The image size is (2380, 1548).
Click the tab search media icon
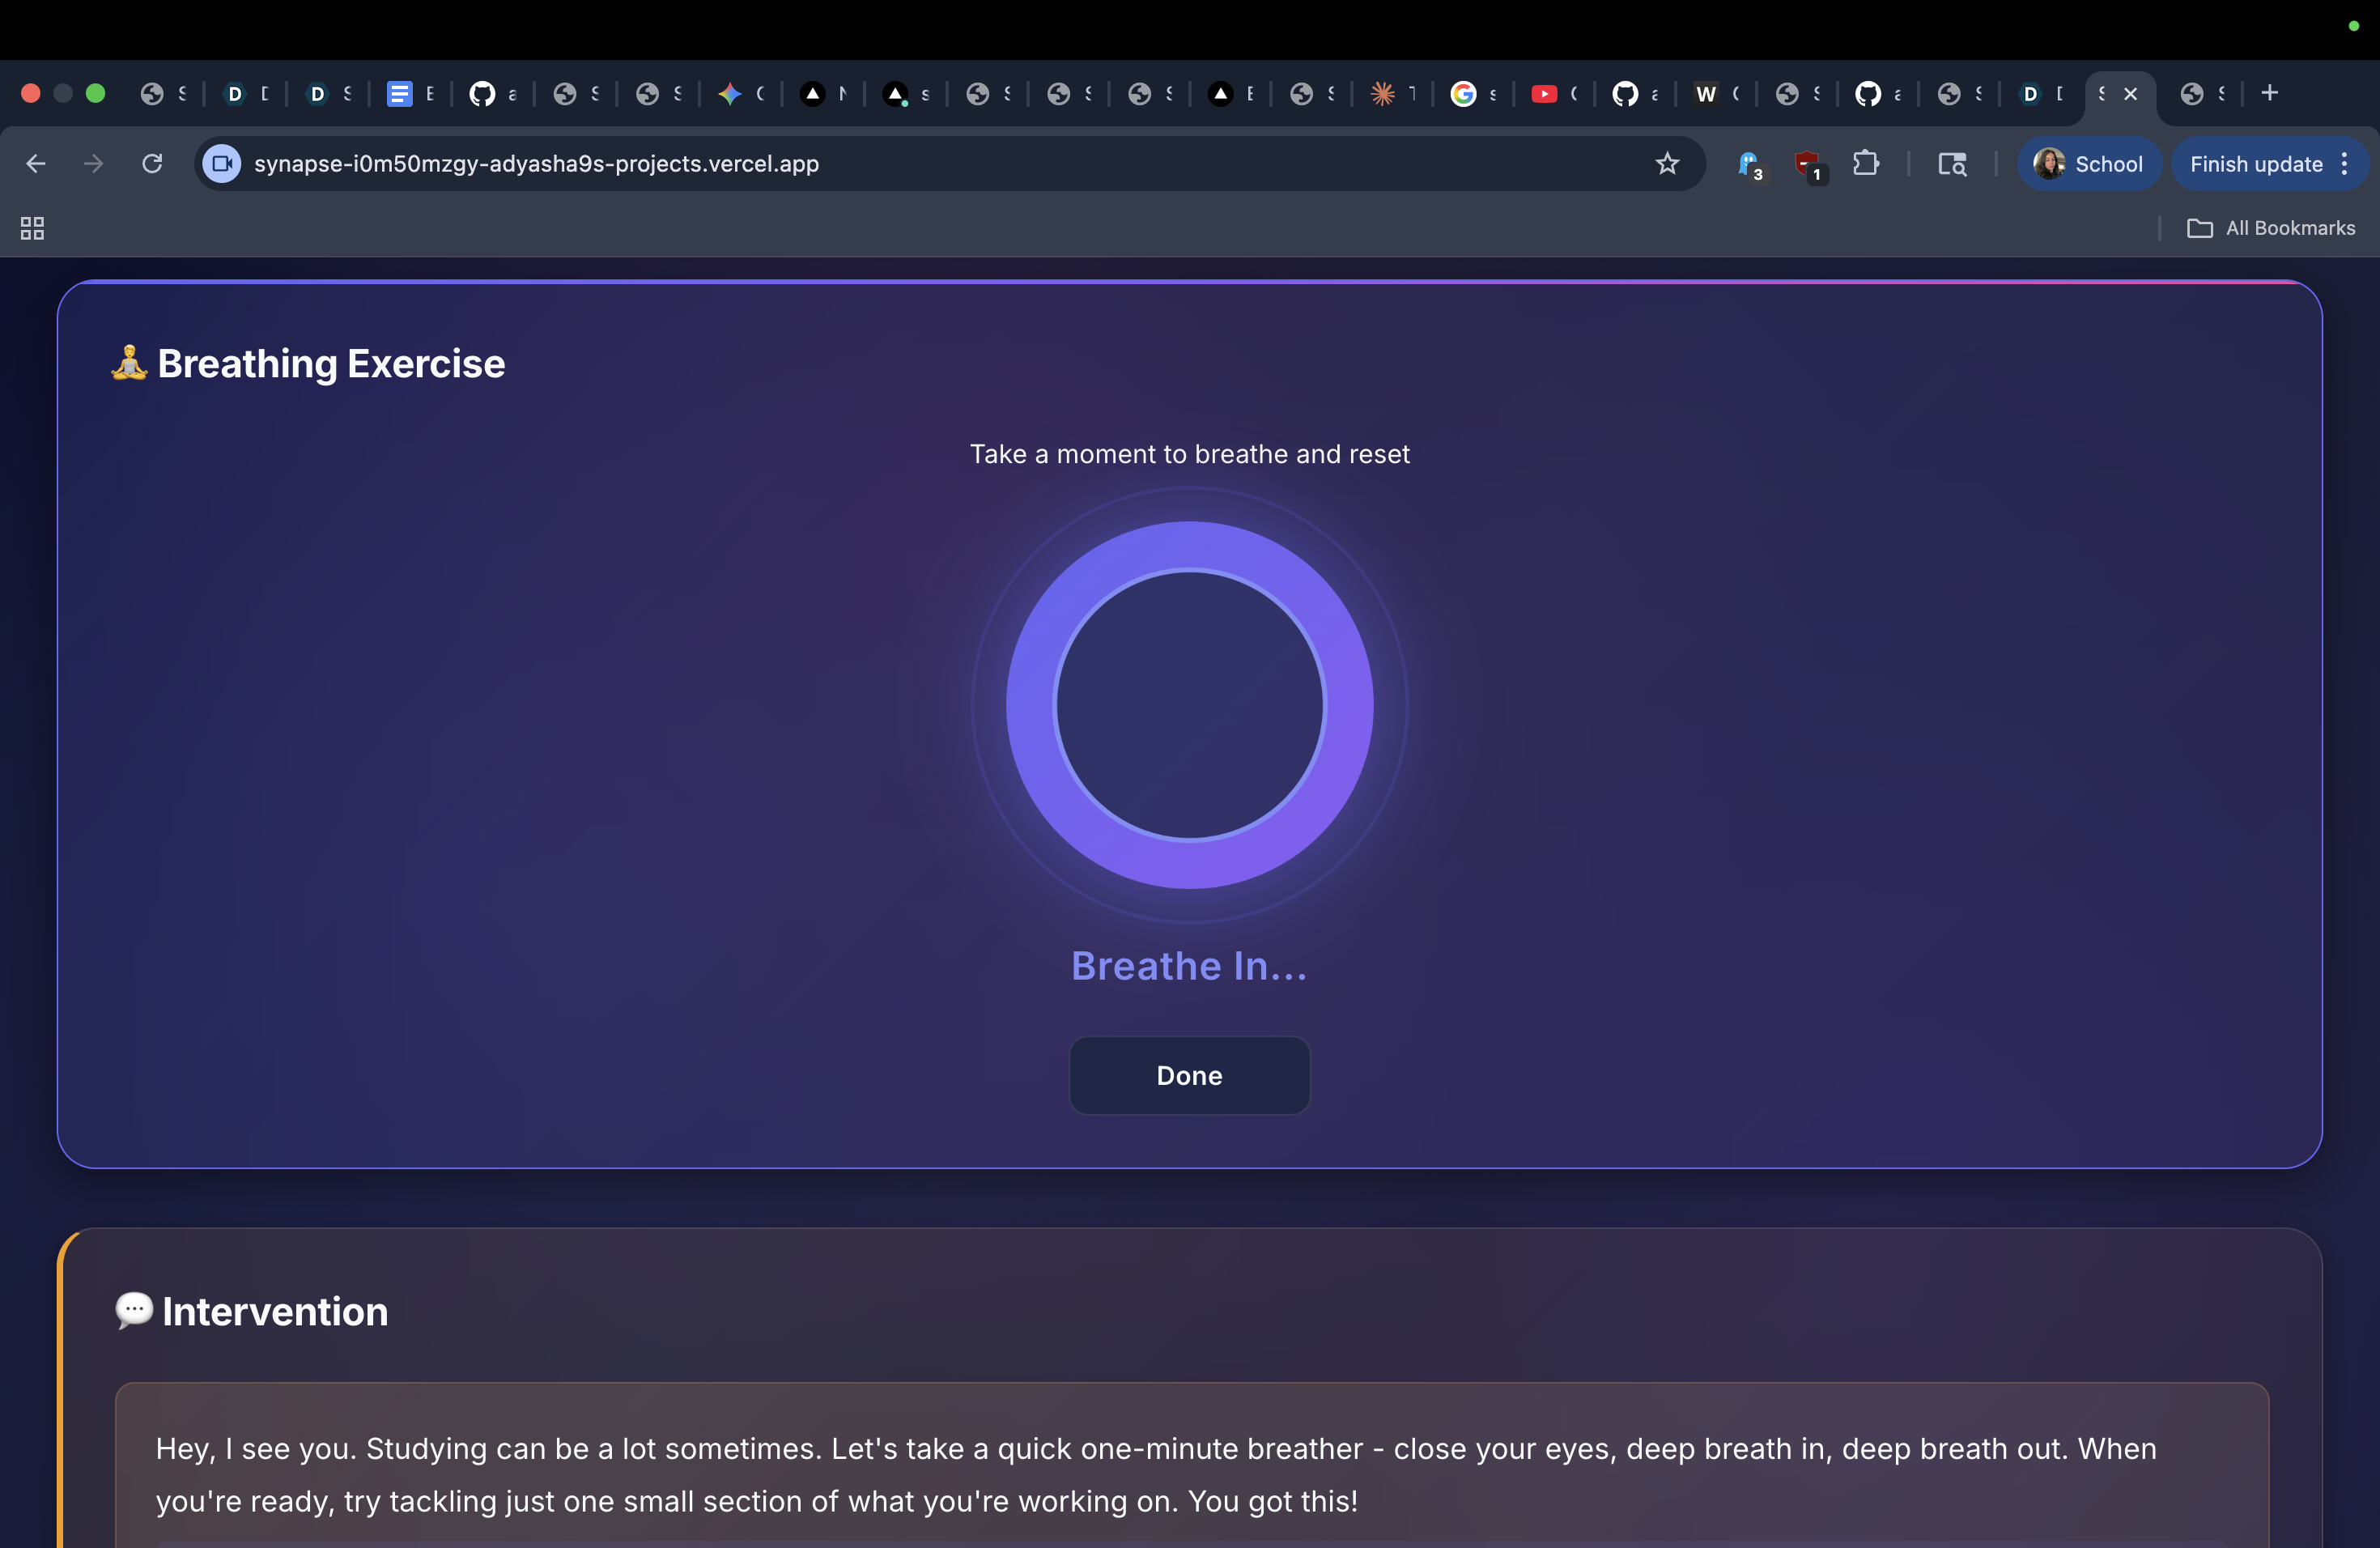click(1951, 164)
